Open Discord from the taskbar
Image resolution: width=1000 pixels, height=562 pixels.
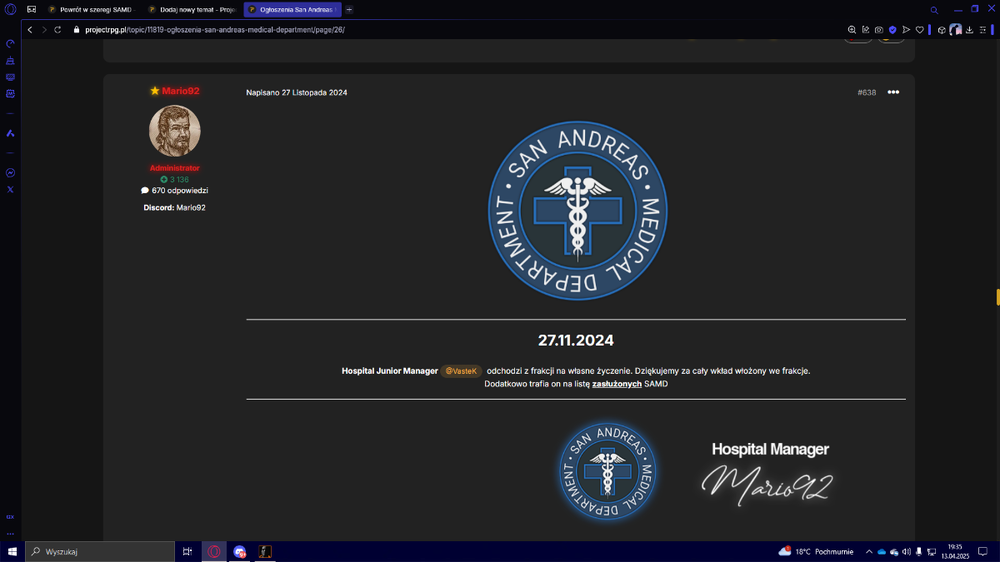pyautogui.click(x=240, y=551)
